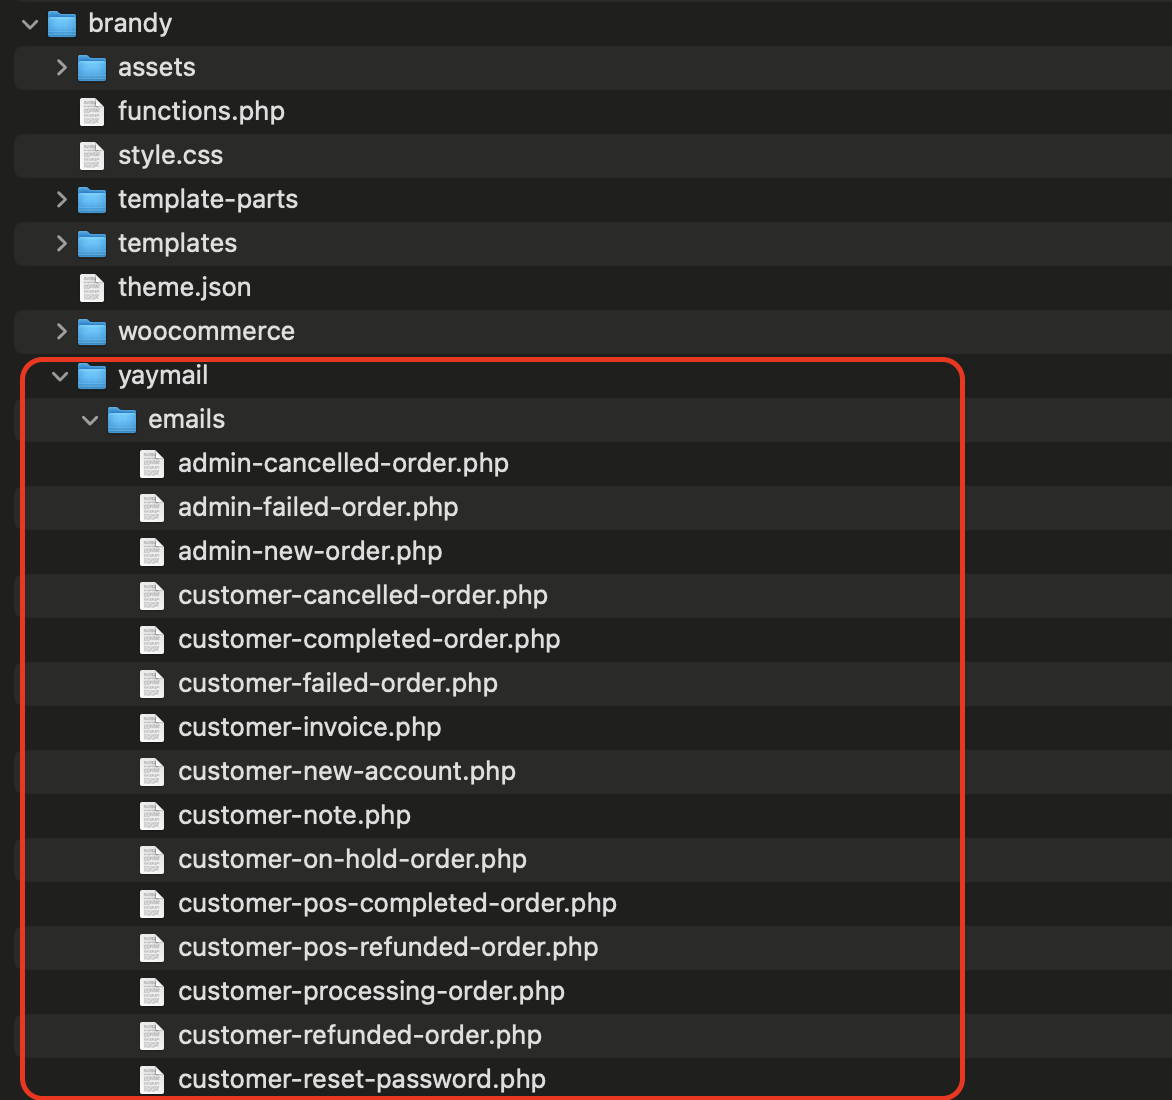Viewport: 1172px width, 1100px height.
Task: Click the theme.json document icon
Action: (x=92, y=288)
